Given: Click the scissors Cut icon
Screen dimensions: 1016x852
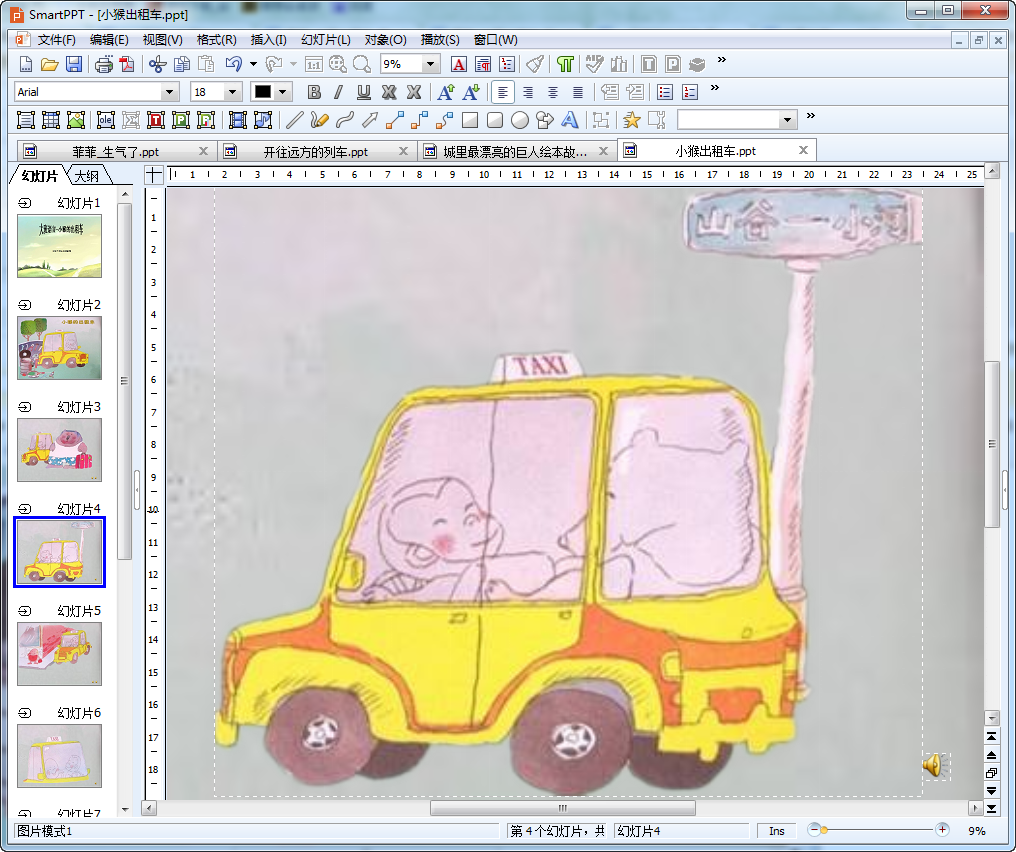Looking at the screenshot, I should point(157,65).
